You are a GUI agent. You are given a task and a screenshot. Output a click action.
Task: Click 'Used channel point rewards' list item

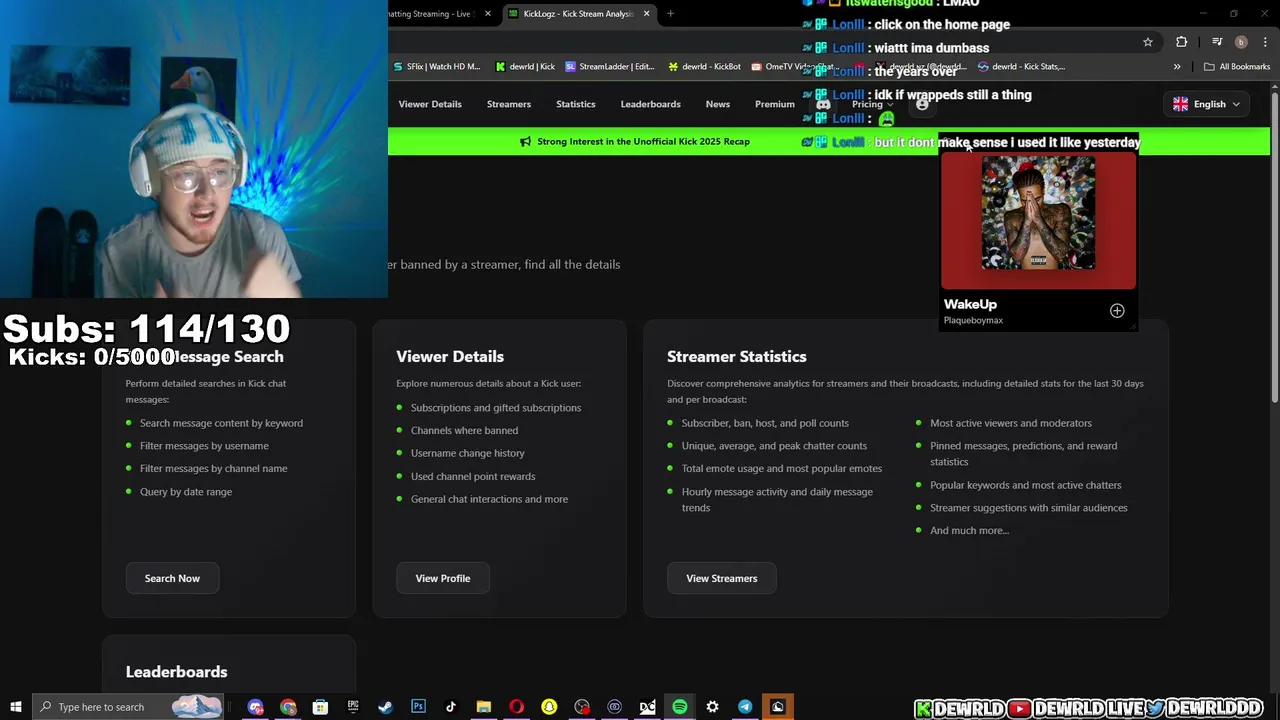(x=473, y=476)
